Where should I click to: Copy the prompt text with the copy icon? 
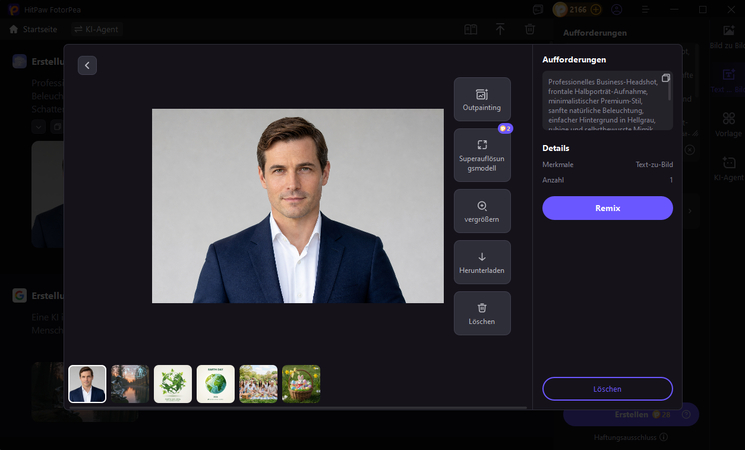tap(666, 78)
